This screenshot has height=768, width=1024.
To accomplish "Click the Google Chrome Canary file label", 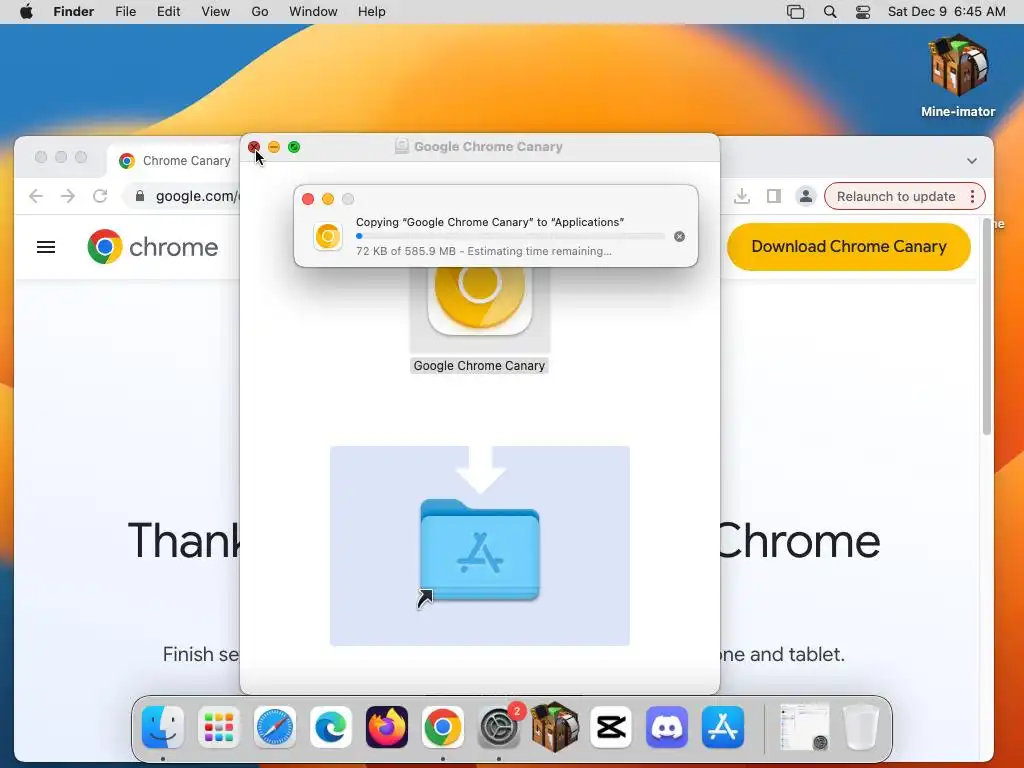I will coord(479,366).
